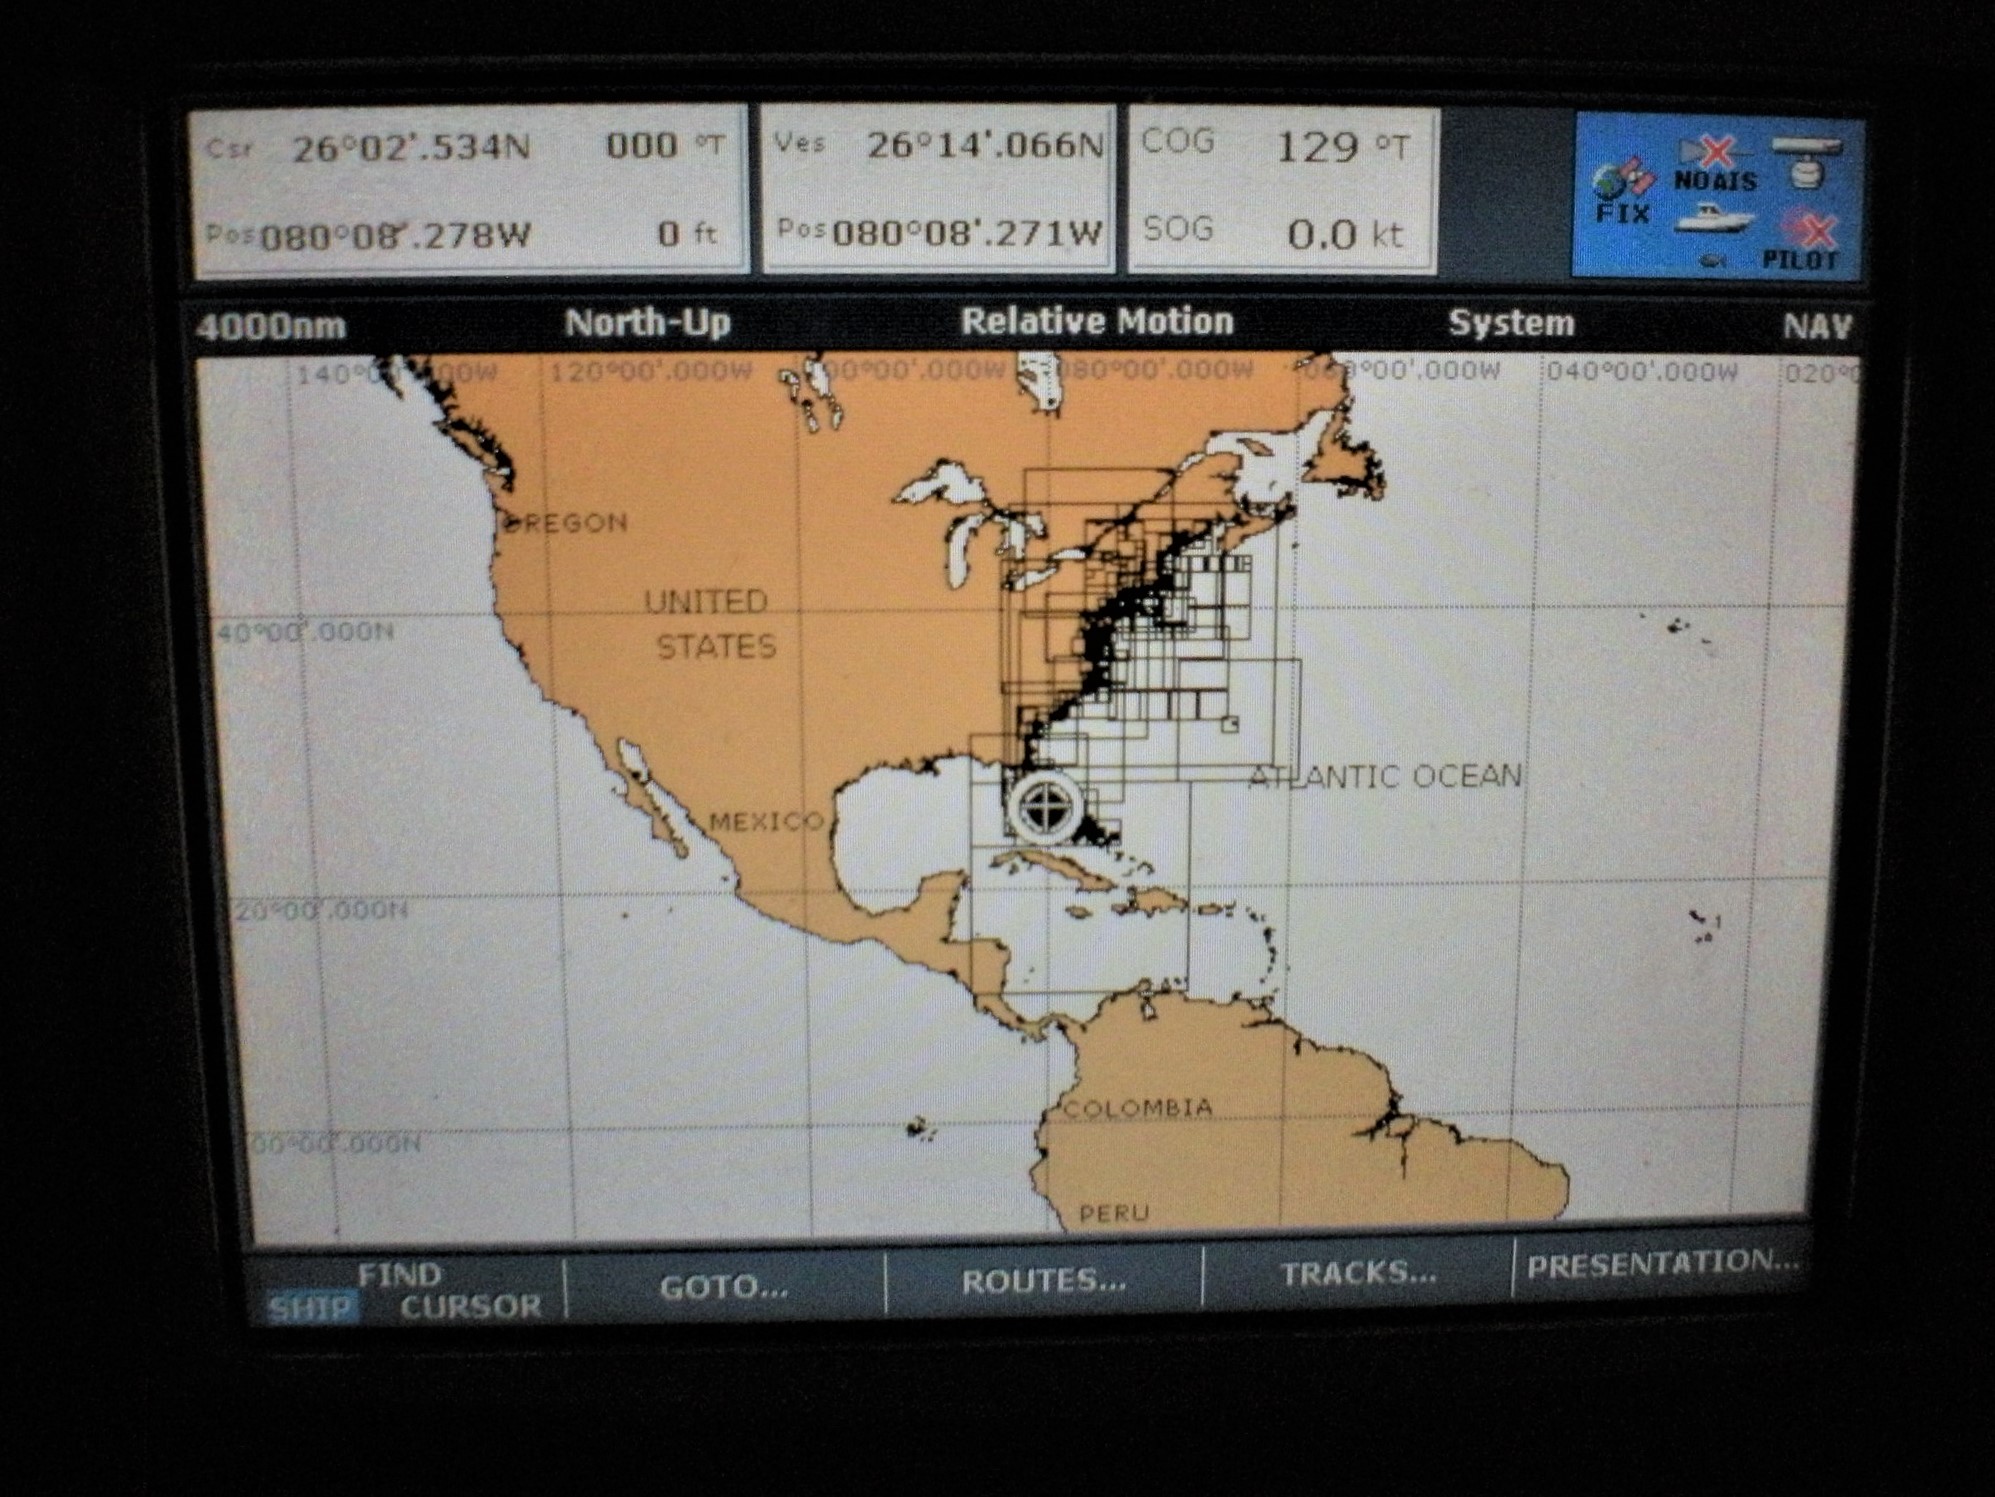
Task: Click the small fish icon
Action: tap(1713, 261)
